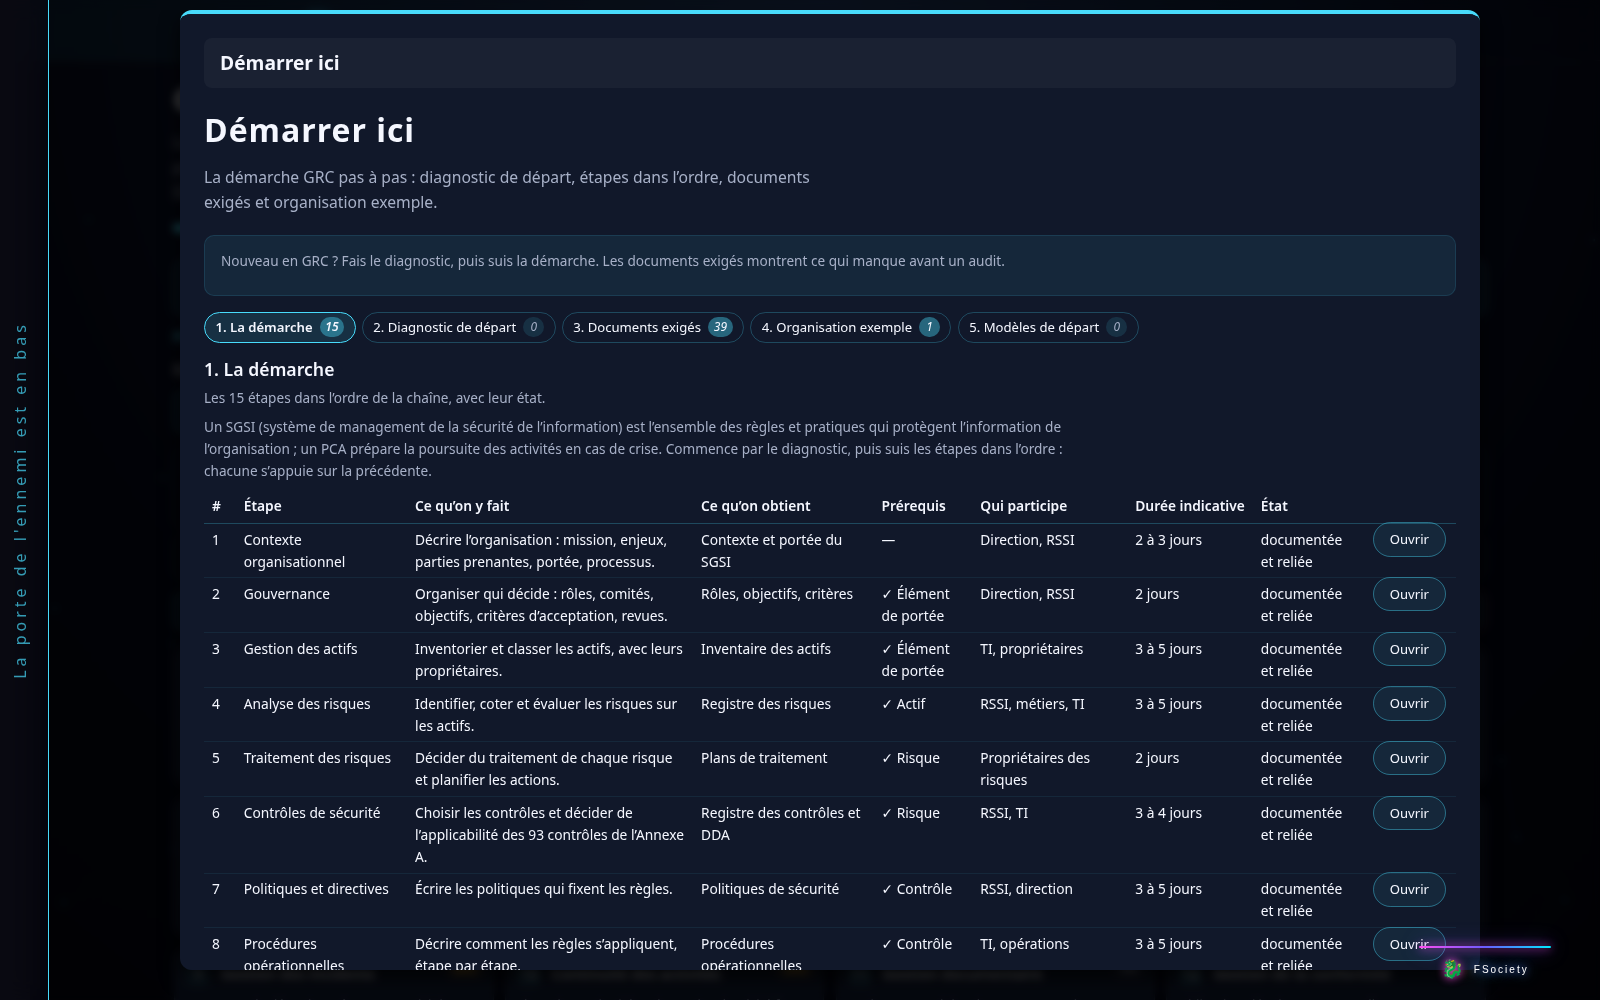The width and height of the screenshot is (1600, 1000).
Task: Click the 'Ce qu'on obtient' column header
Action: click(755, 506)
